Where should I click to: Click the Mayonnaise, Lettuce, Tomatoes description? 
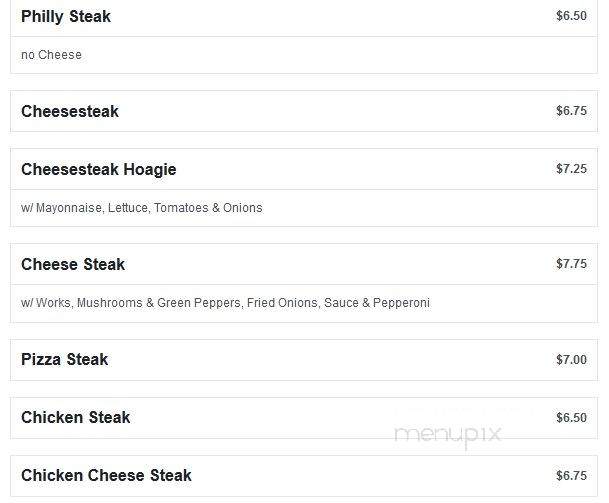point(142,208)
